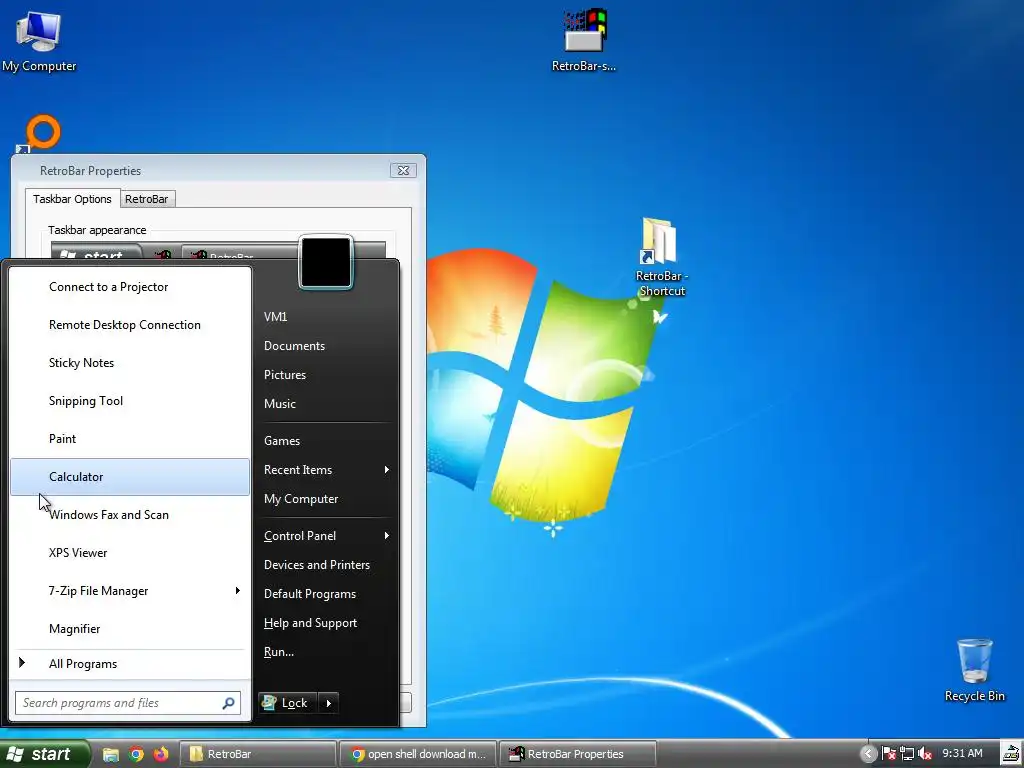Launch Sticky Notes from Start menu

[130, 362]
